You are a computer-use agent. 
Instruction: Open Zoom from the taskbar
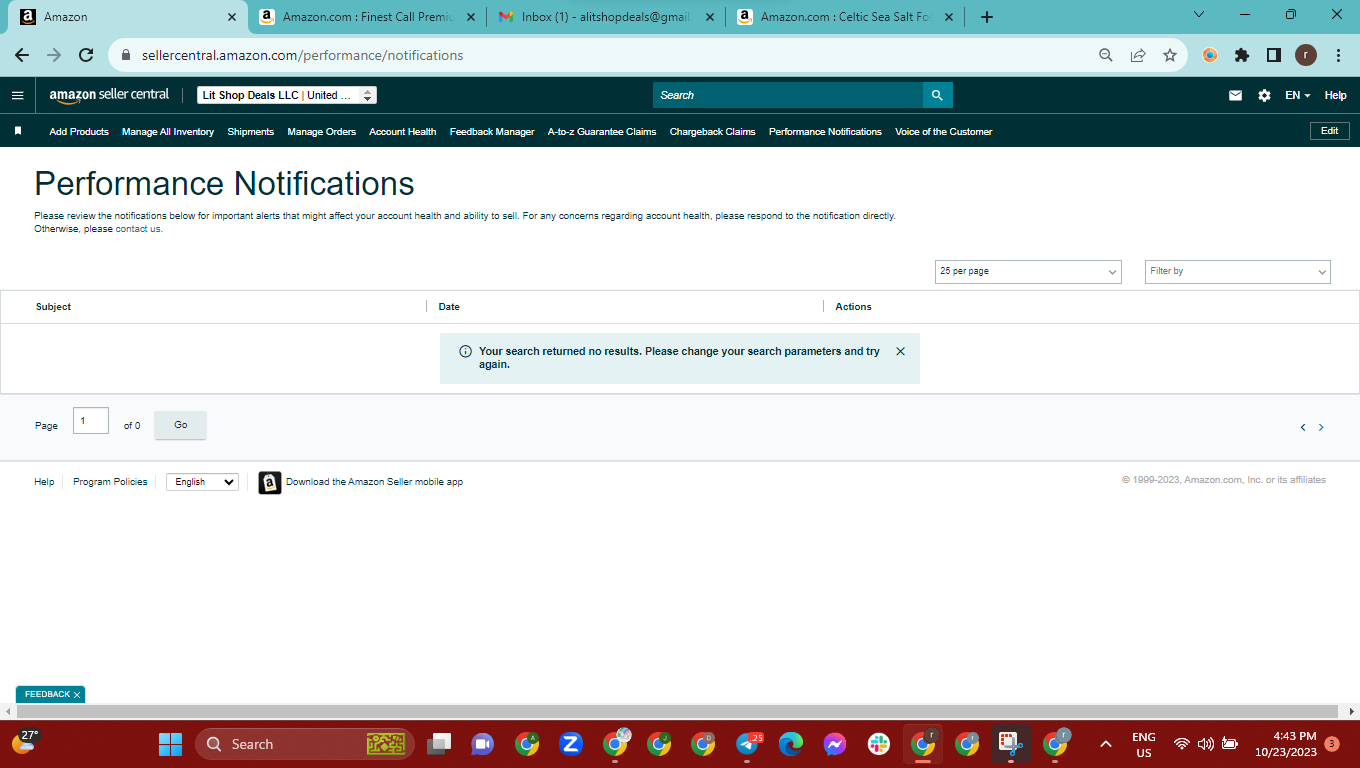[571, 744]
